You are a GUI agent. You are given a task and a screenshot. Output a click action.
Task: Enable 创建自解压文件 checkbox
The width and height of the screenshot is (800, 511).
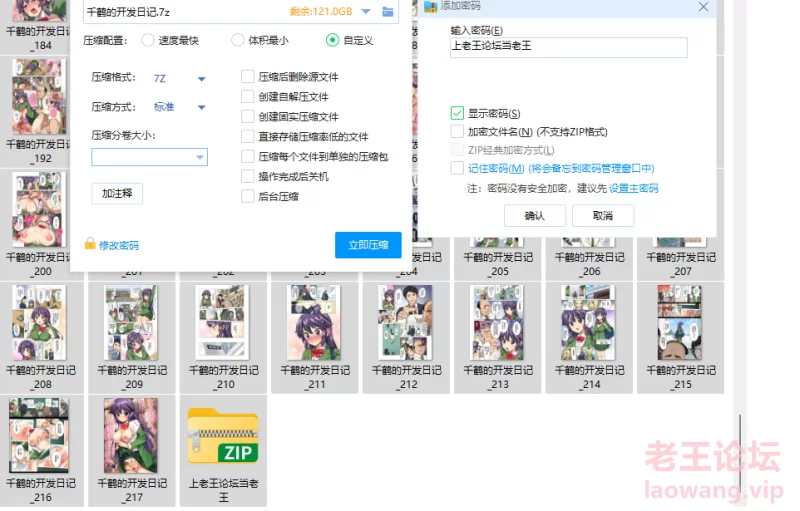247,97
